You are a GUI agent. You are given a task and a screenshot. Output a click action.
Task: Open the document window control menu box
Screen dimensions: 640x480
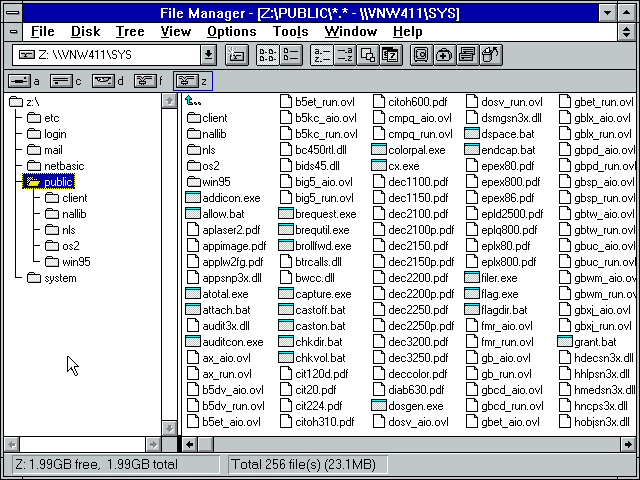[x=13, y=31]
